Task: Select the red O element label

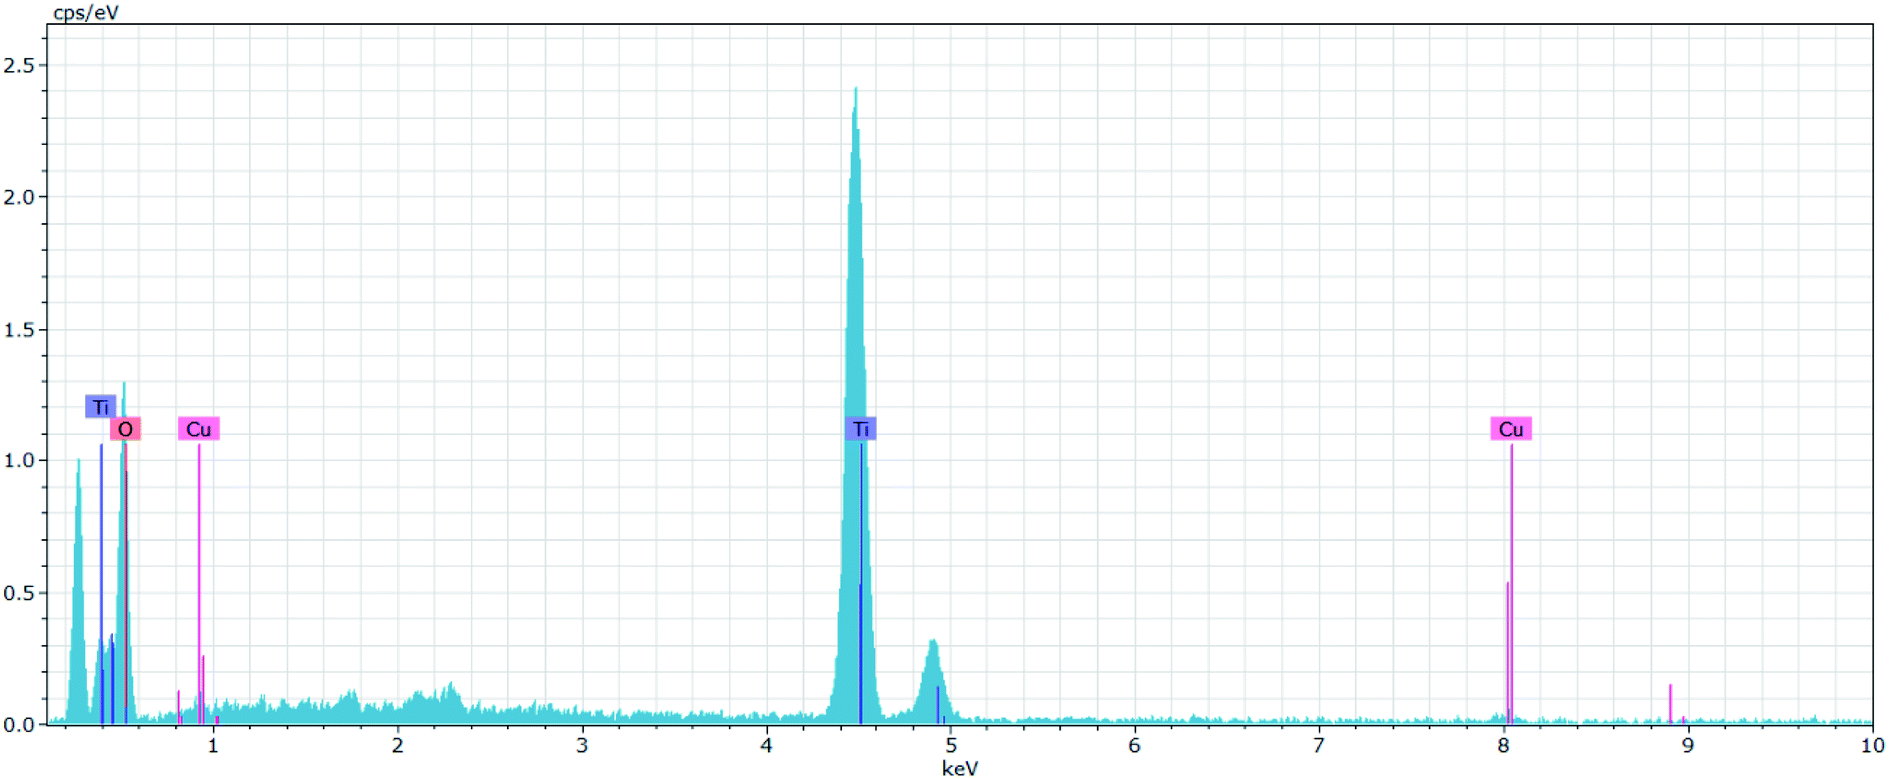Action: click(125, 429)
